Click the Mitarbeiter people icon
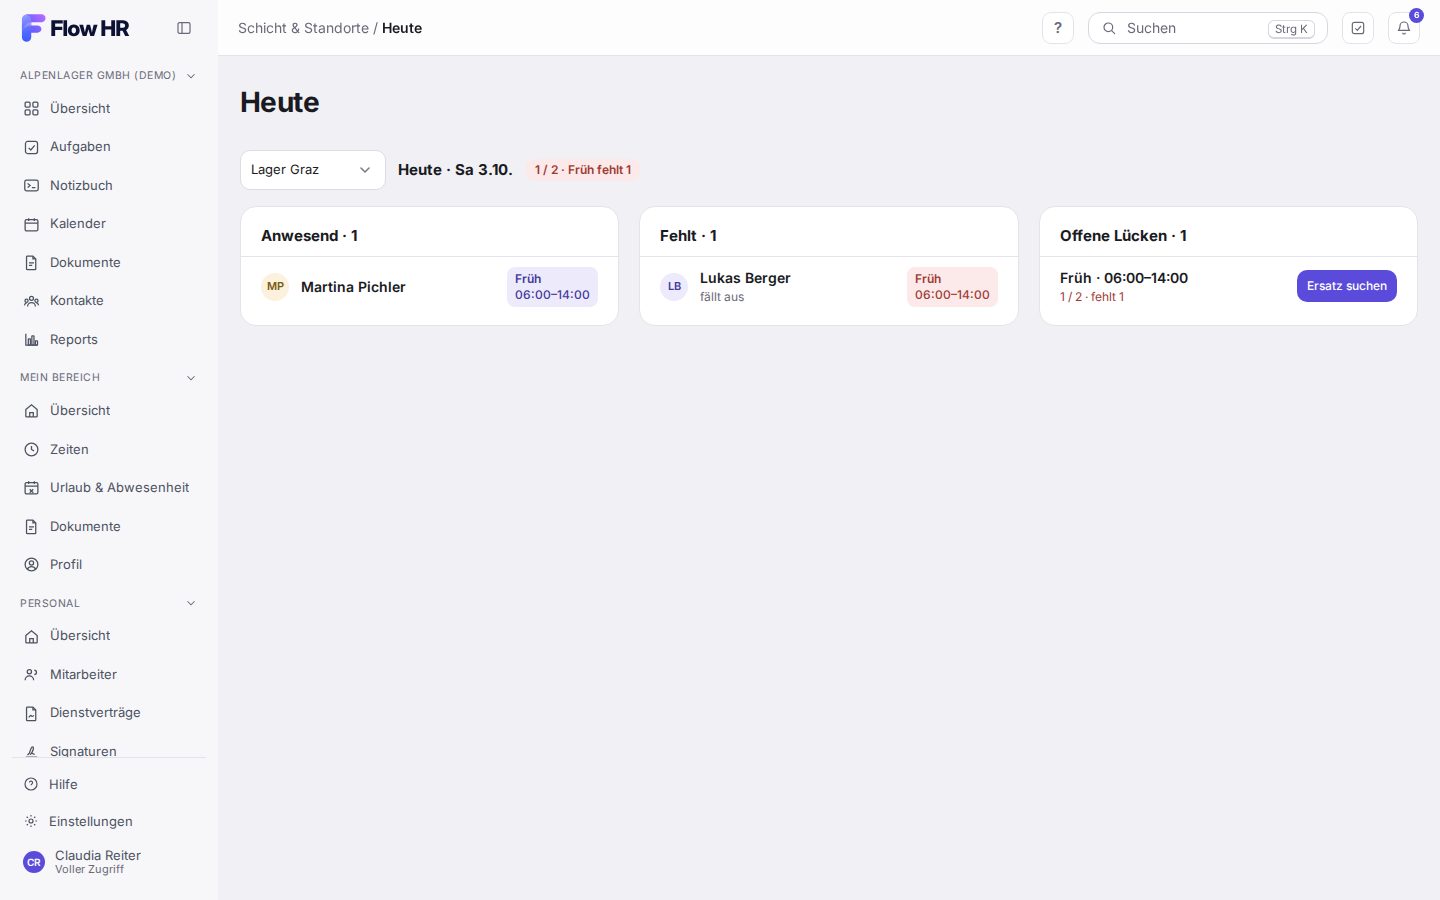The height and width of the screenshot is (900, 1440). tap(32, 675)
